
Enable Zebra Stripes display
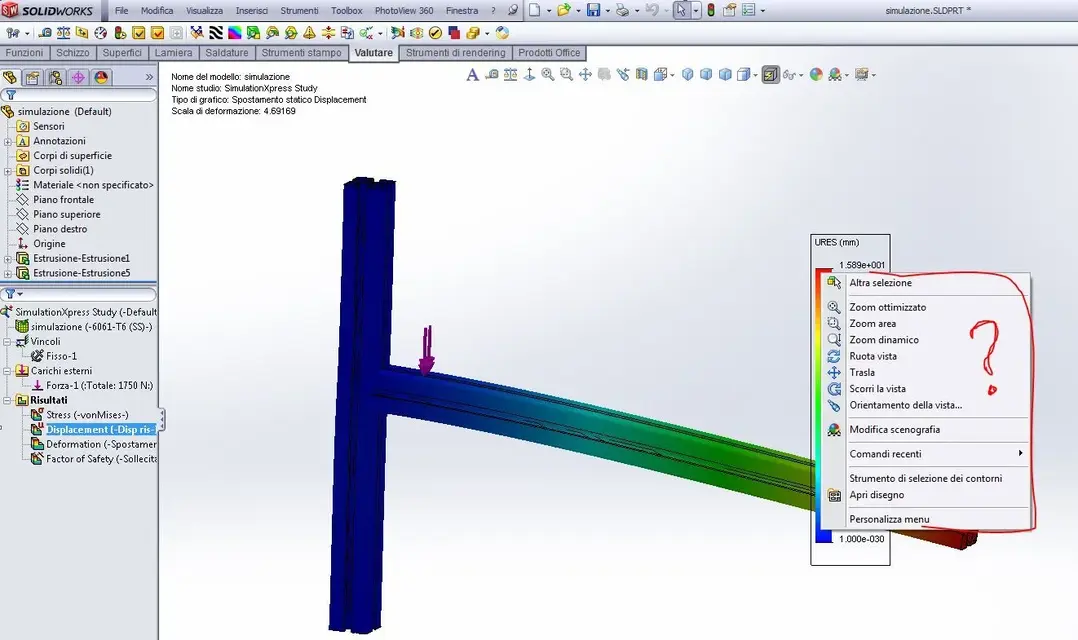coord(216,32)
